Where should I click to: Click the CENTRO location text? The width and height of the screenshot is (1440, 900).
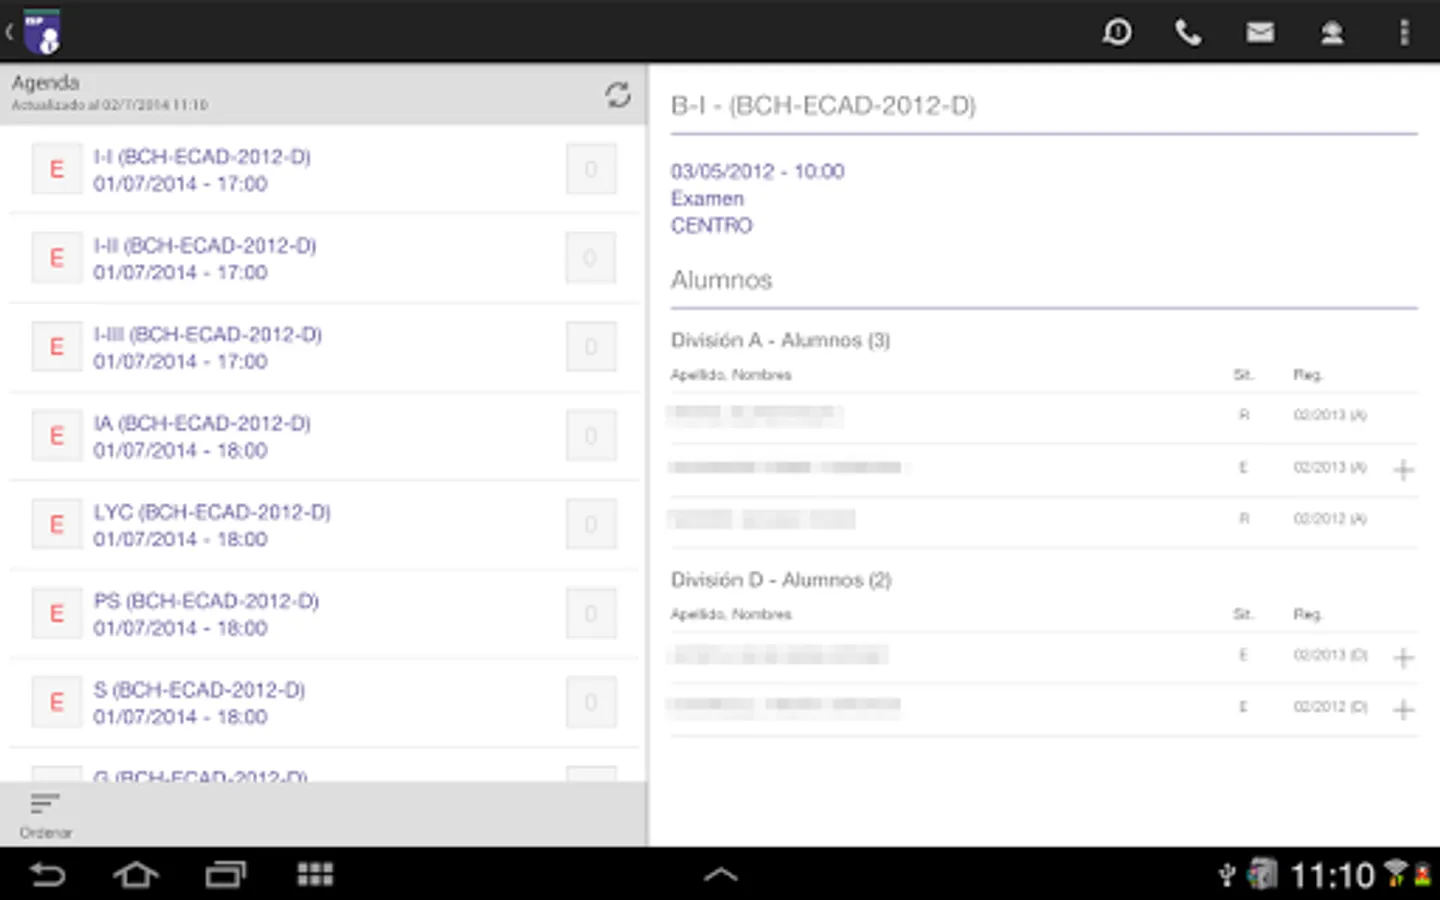[x=711, y=225]
